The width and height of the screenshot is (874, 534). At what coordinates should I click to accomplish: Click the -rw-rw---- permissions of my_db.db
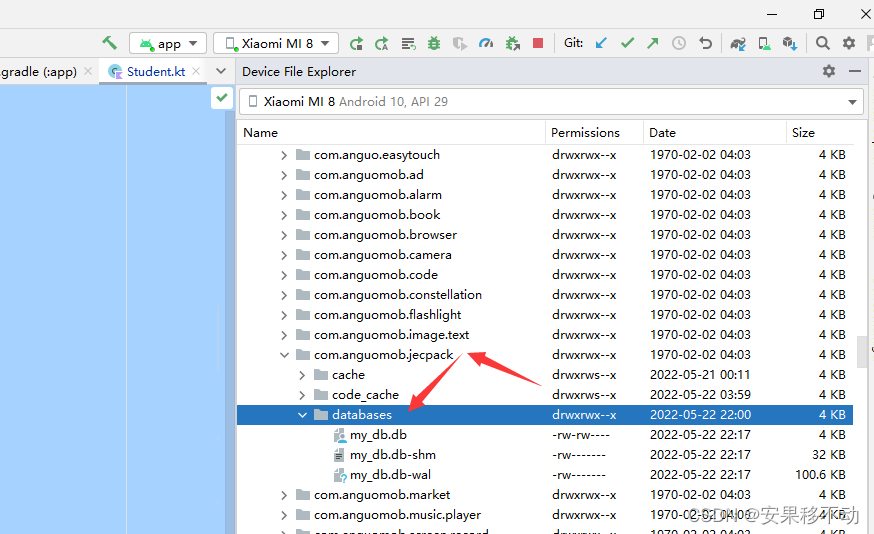[x=581, y=435]
